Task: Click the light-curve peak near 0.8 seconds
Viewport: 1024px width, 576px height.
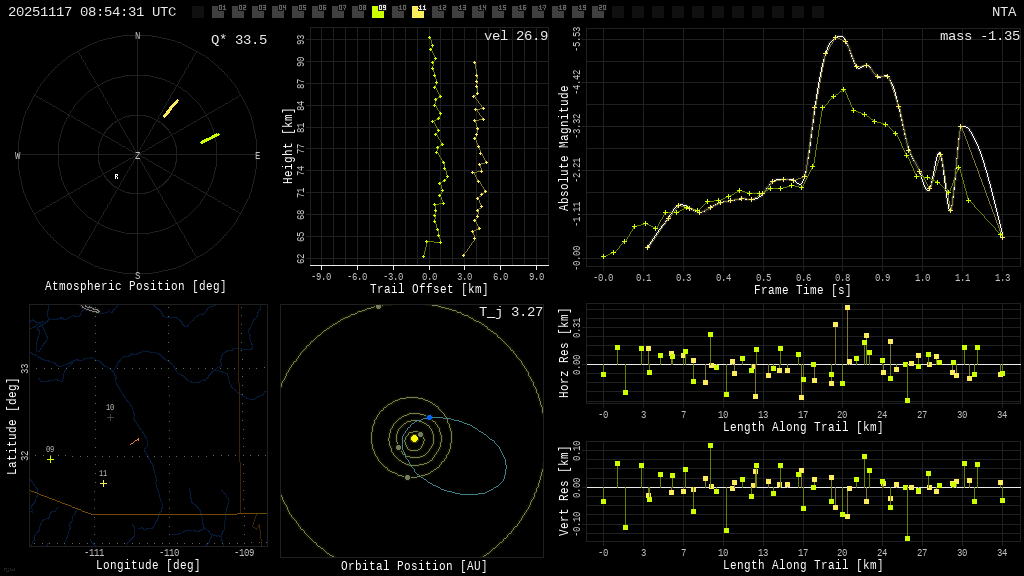Action: (839, 37)
